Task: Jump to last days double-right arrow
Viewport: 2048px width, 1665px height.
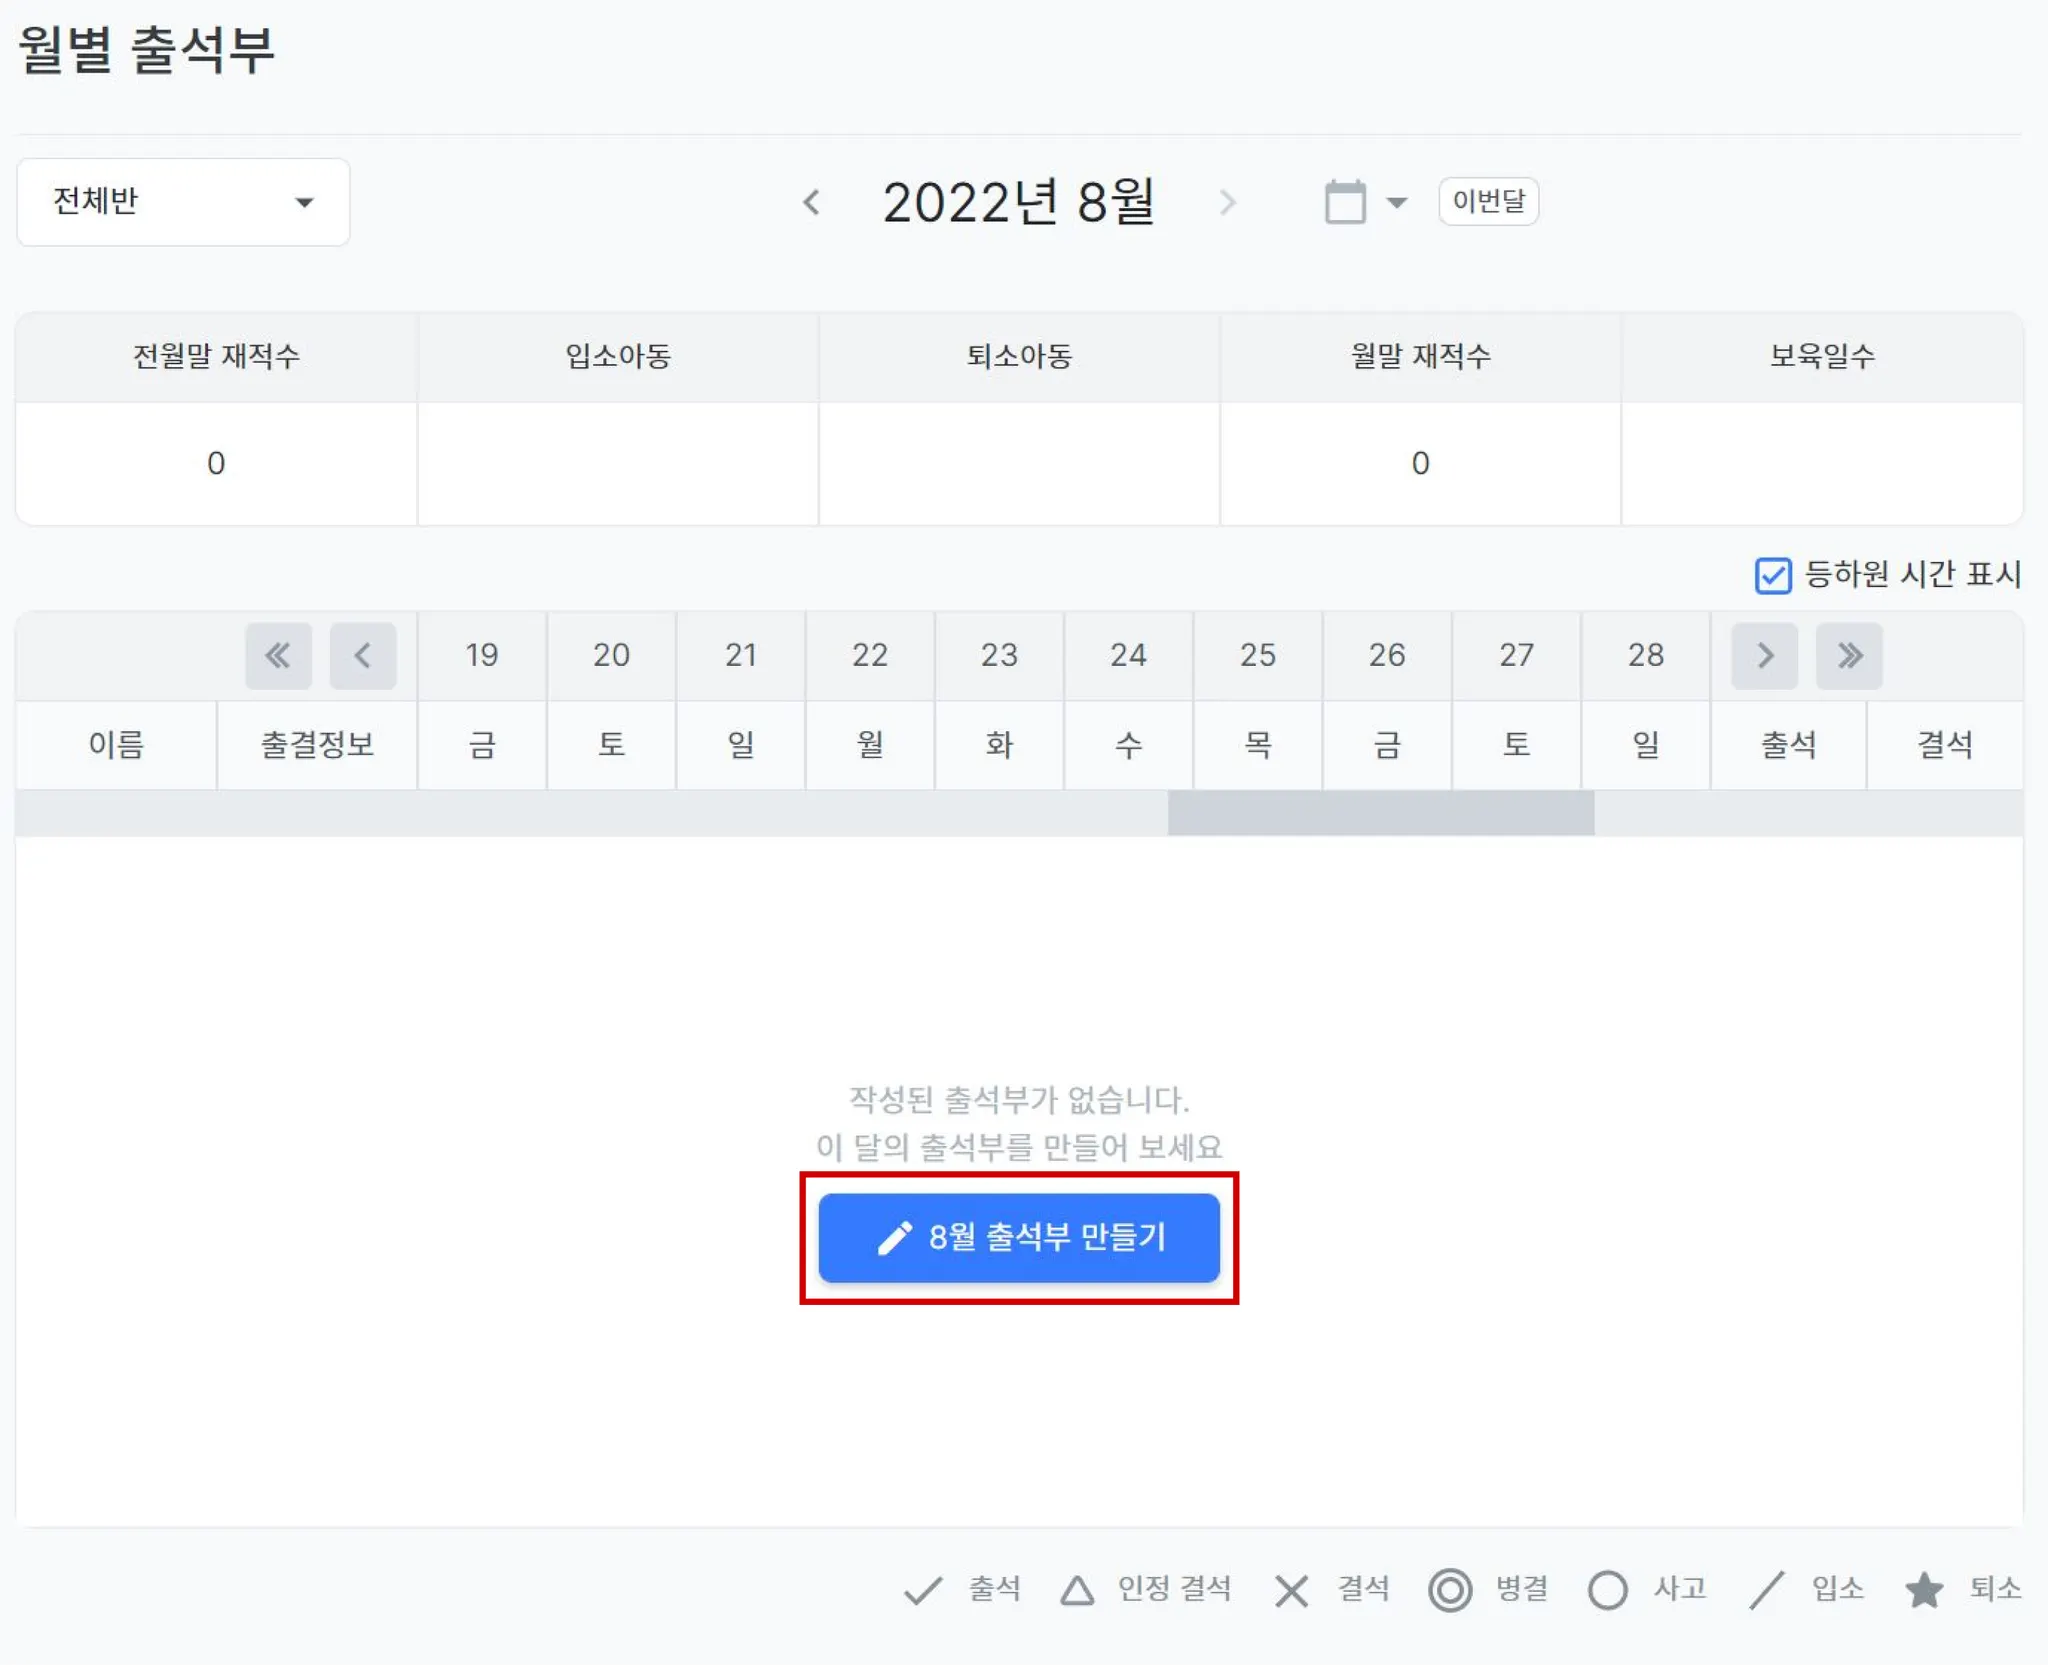Action: pos(1849,656)
